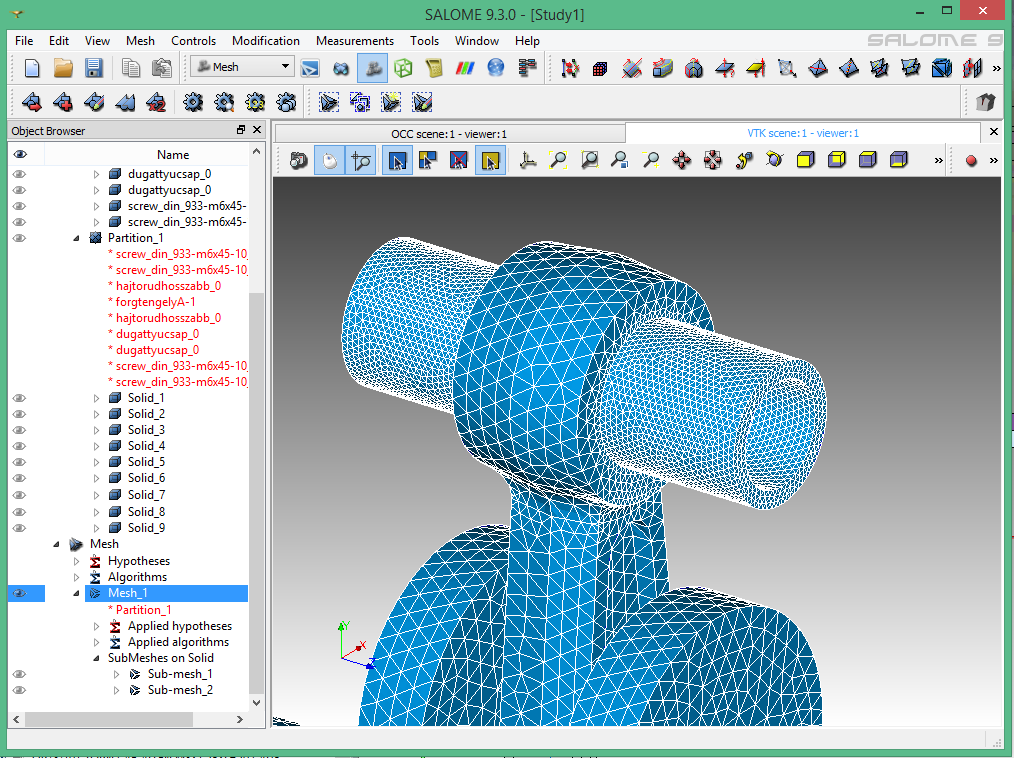Toggle visibility eye of Mesh_1
Viewport: 1014px width, 758px height.
(19, 593)
